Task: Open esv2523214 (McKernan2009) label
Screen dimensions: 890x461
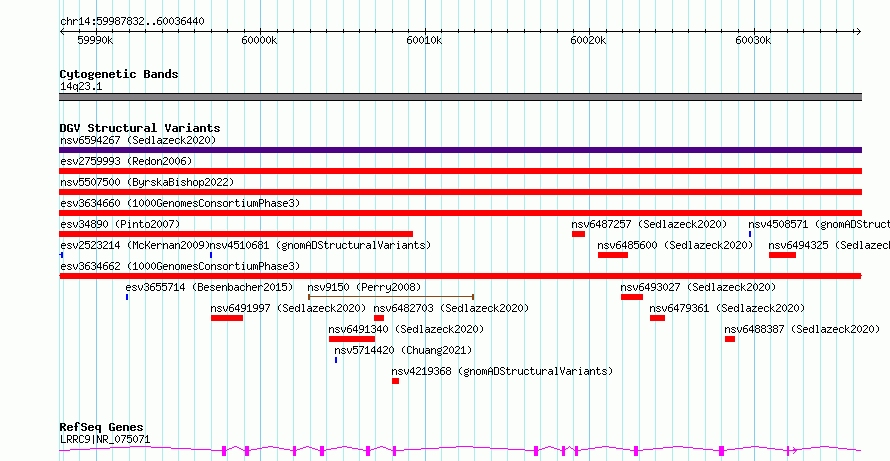Action: click(135, 245)
